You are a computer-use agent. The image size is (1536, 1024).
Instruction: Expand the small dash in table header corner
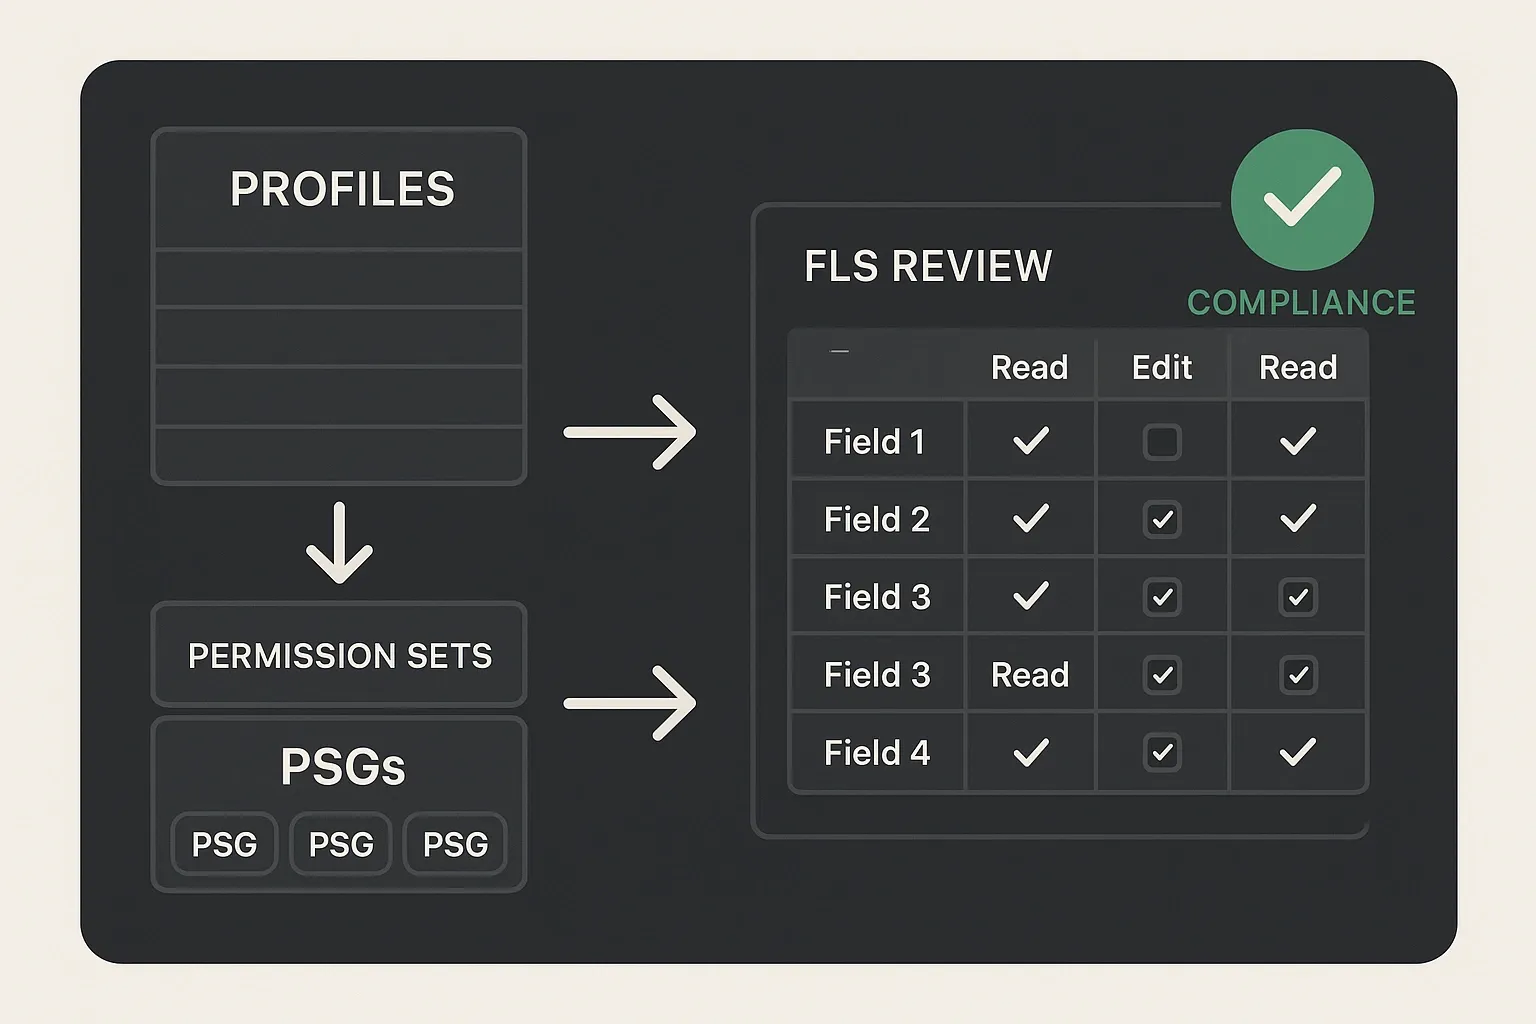[840, 352]
